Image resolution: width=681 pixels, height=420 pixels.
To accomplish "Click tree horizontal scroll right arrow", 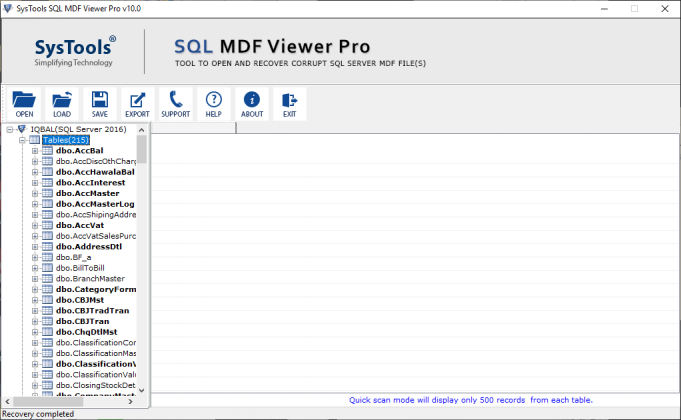I will coord(130,402).
